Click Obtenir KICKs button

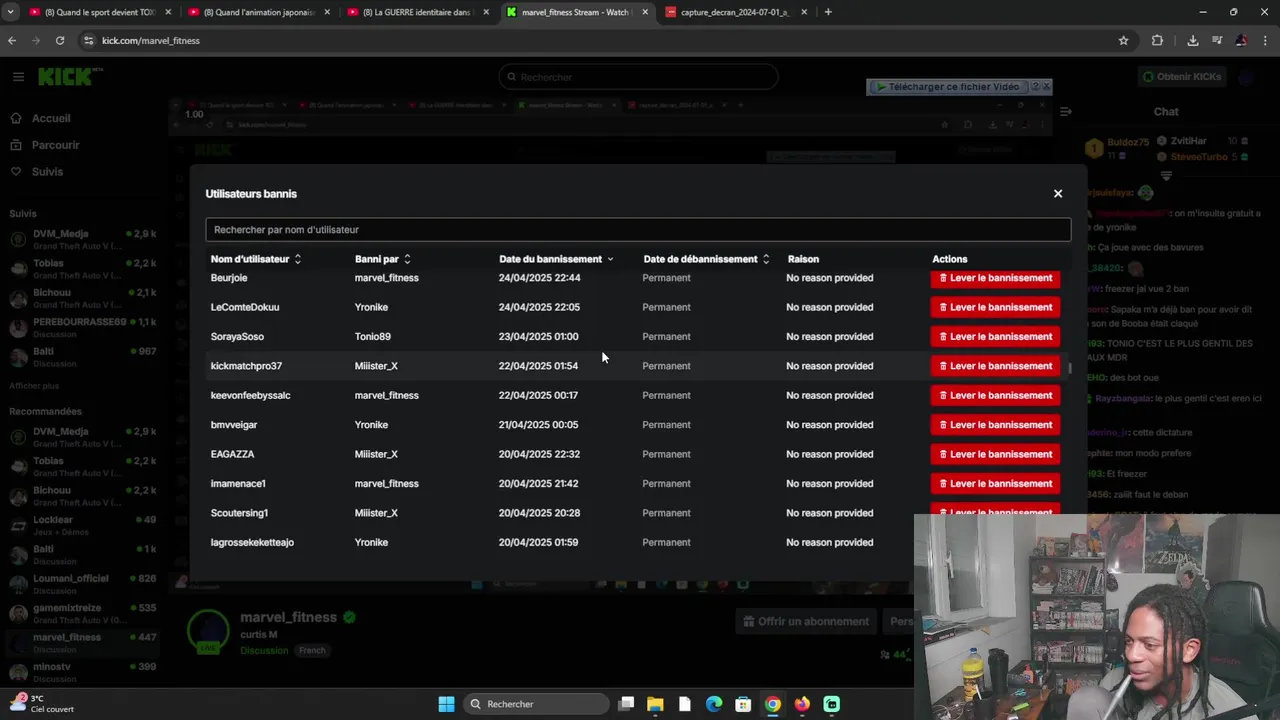point(1181,77)
